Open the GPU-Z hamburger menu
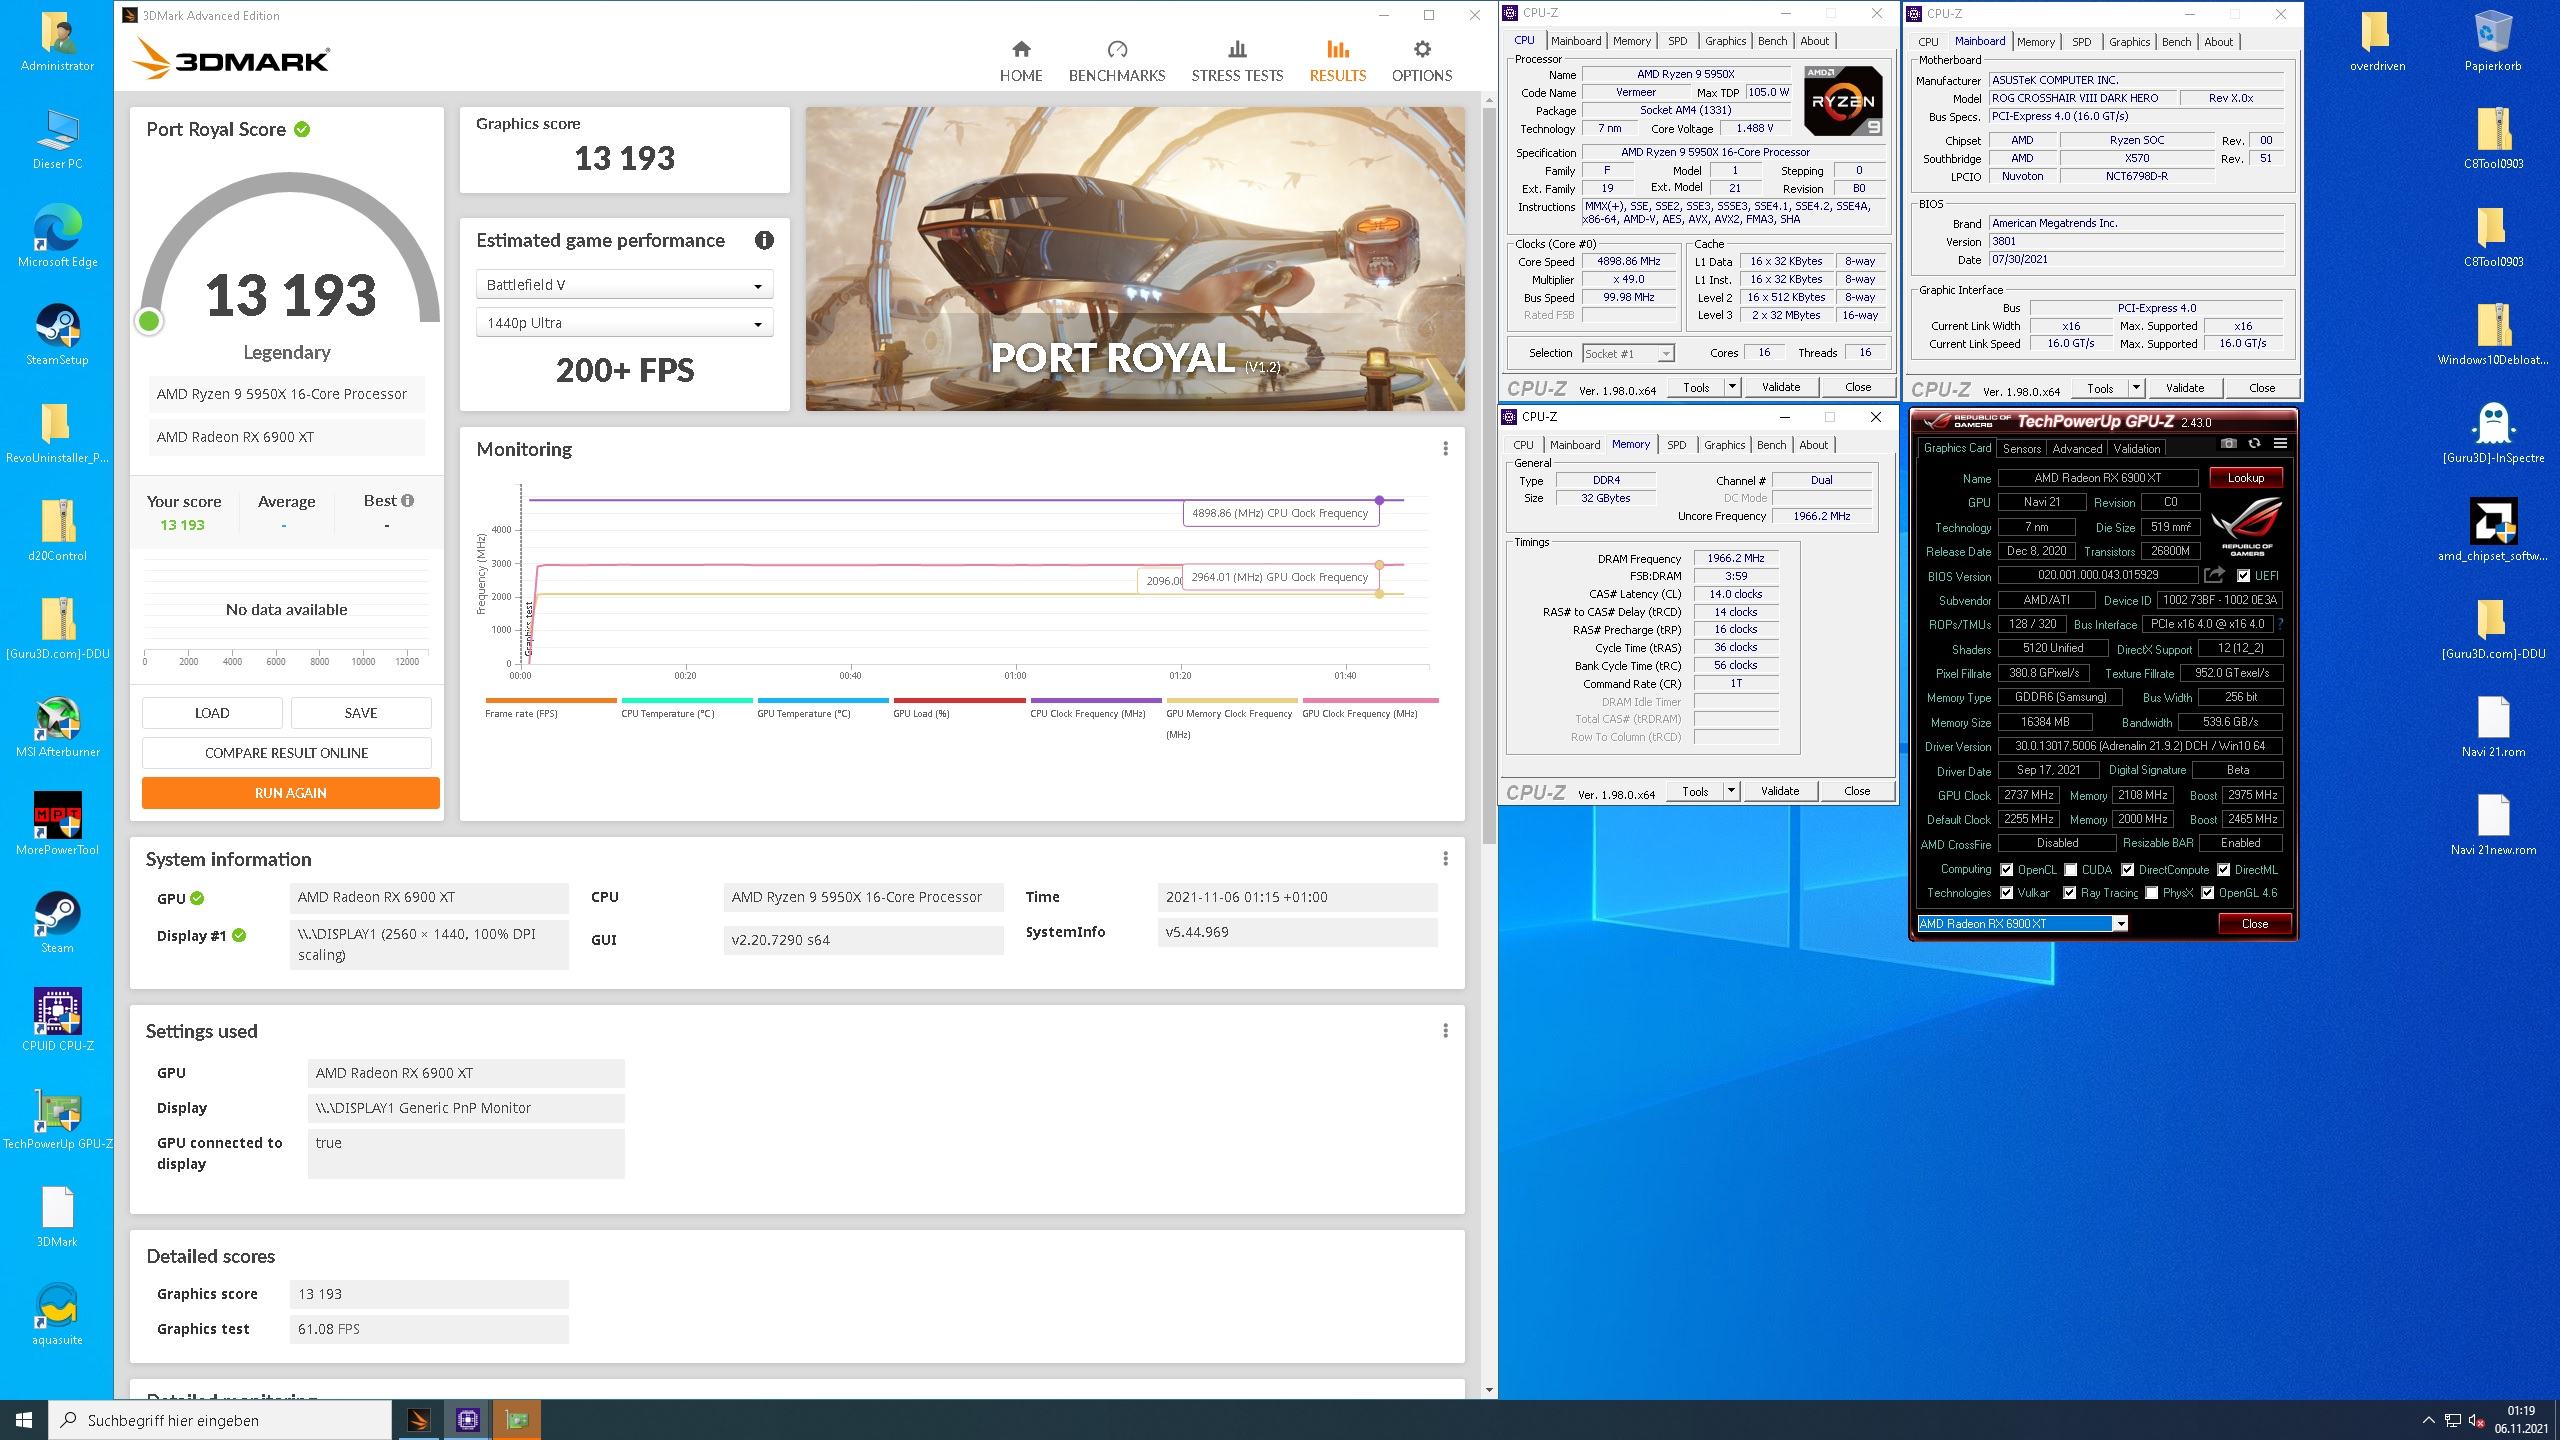 (2280, 443)
